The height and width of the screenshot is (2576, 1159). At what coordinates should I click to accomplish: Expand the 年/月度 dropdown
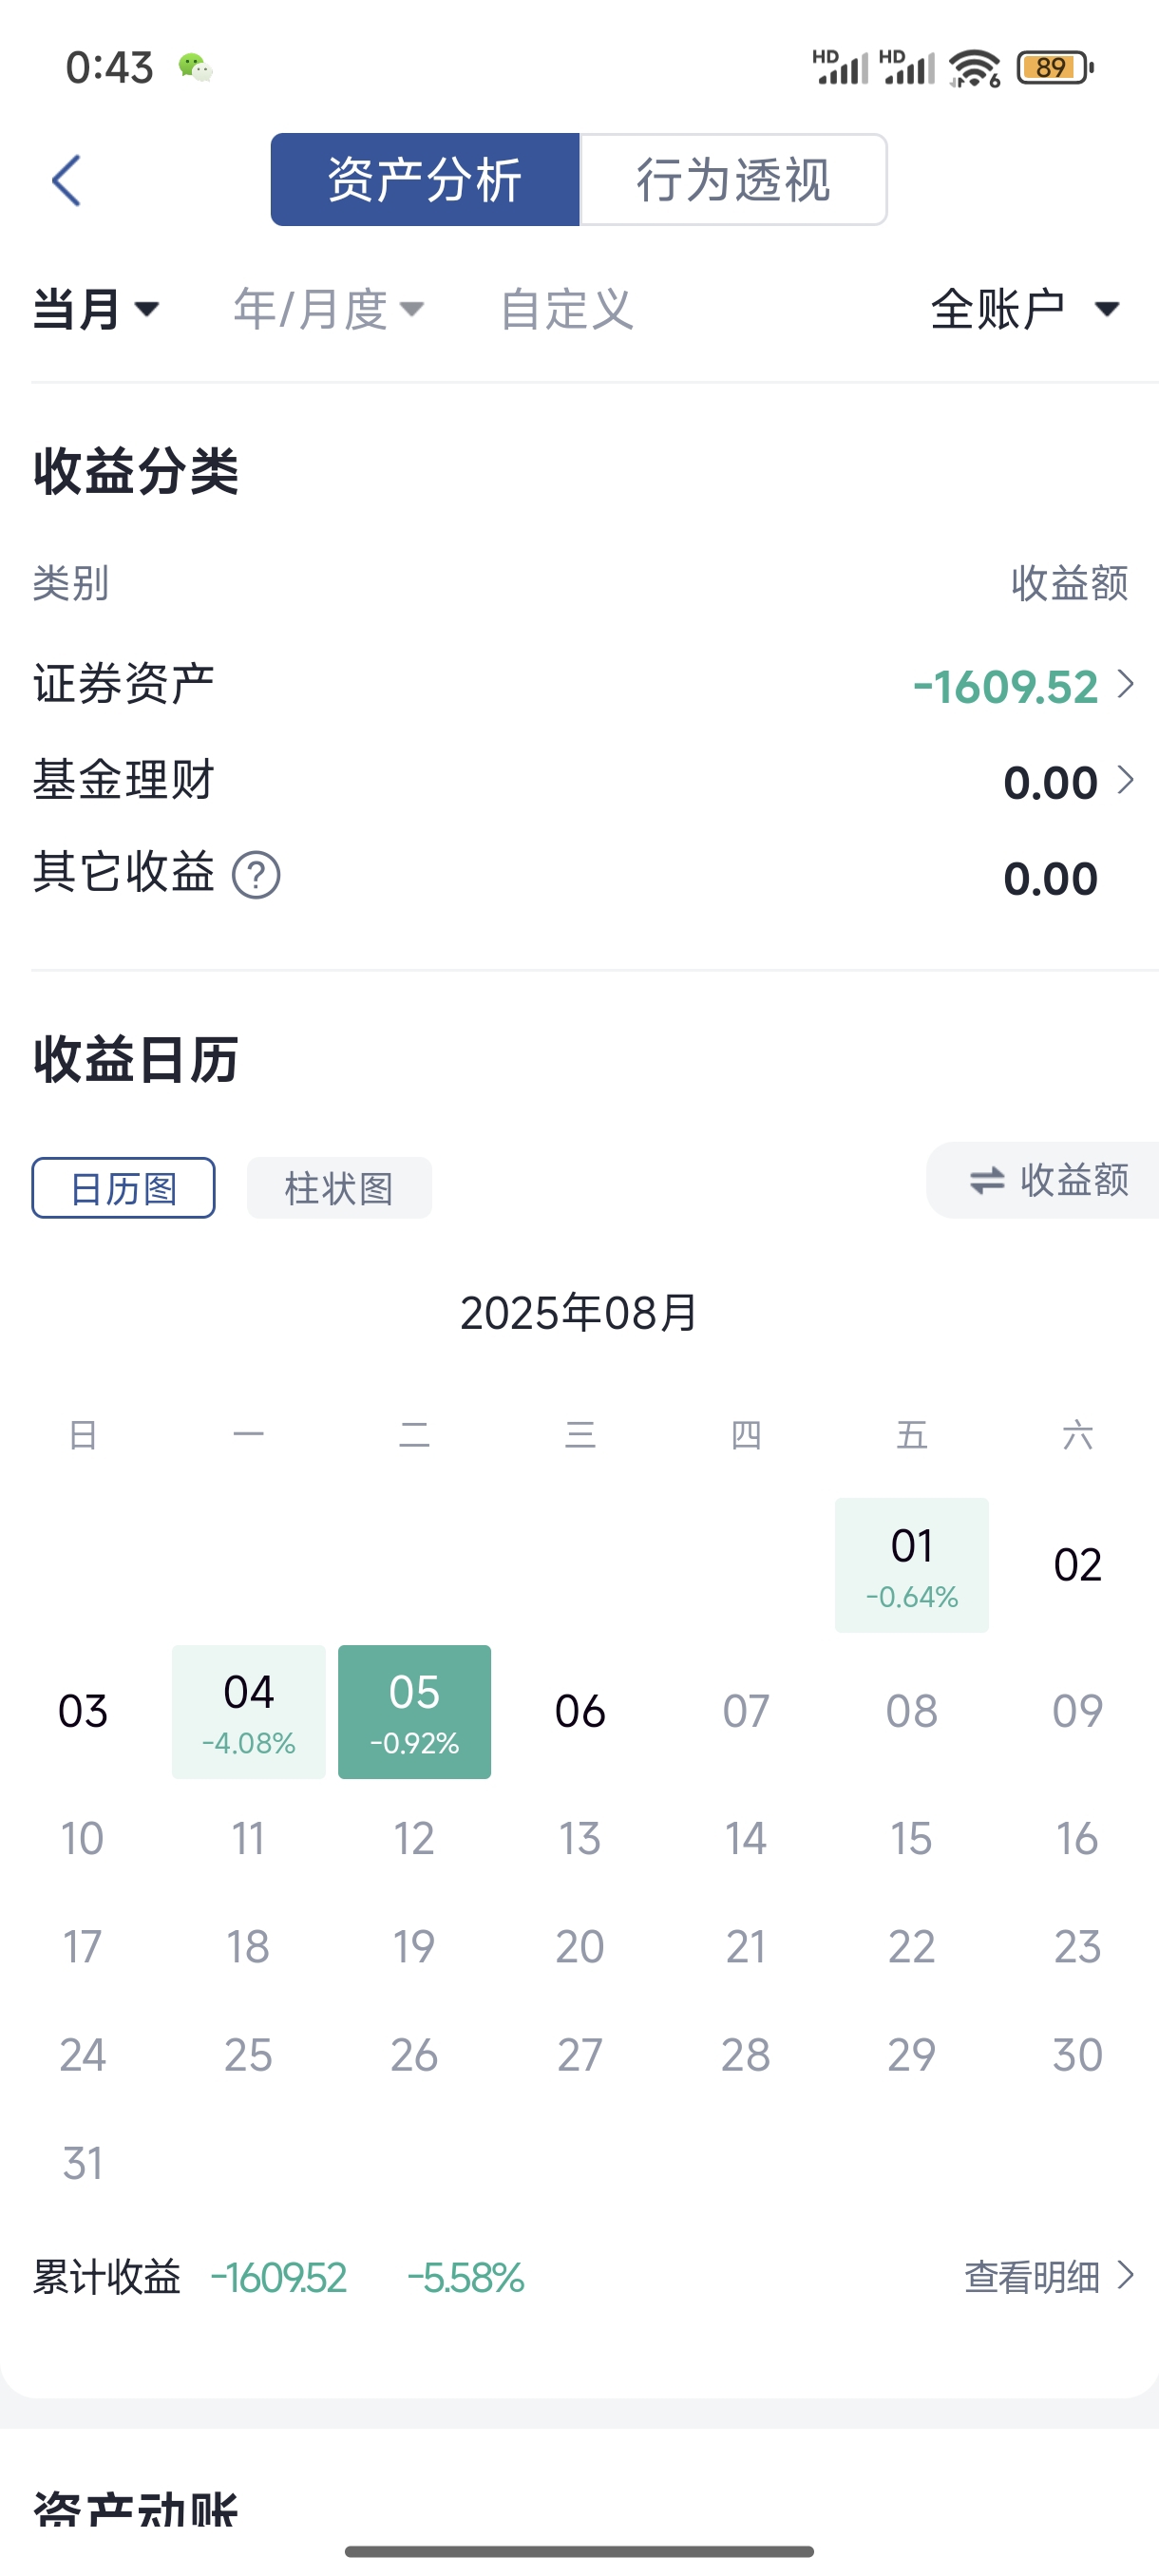pos(329,309)
